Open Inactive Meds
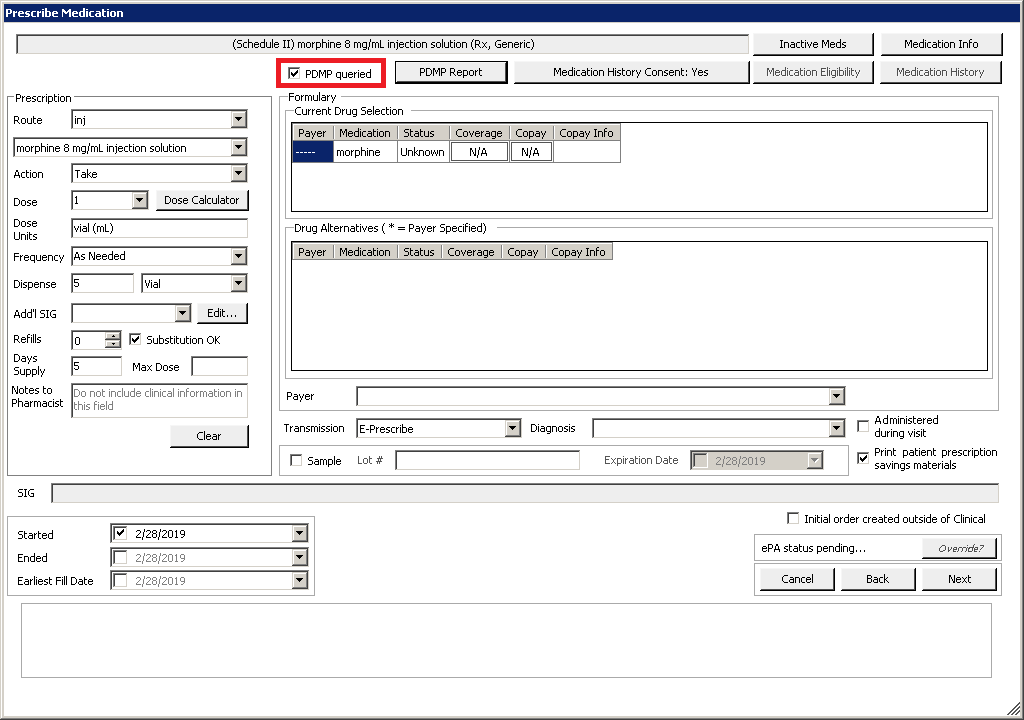This screenshot has height=720, width=1024. [813, 44]
